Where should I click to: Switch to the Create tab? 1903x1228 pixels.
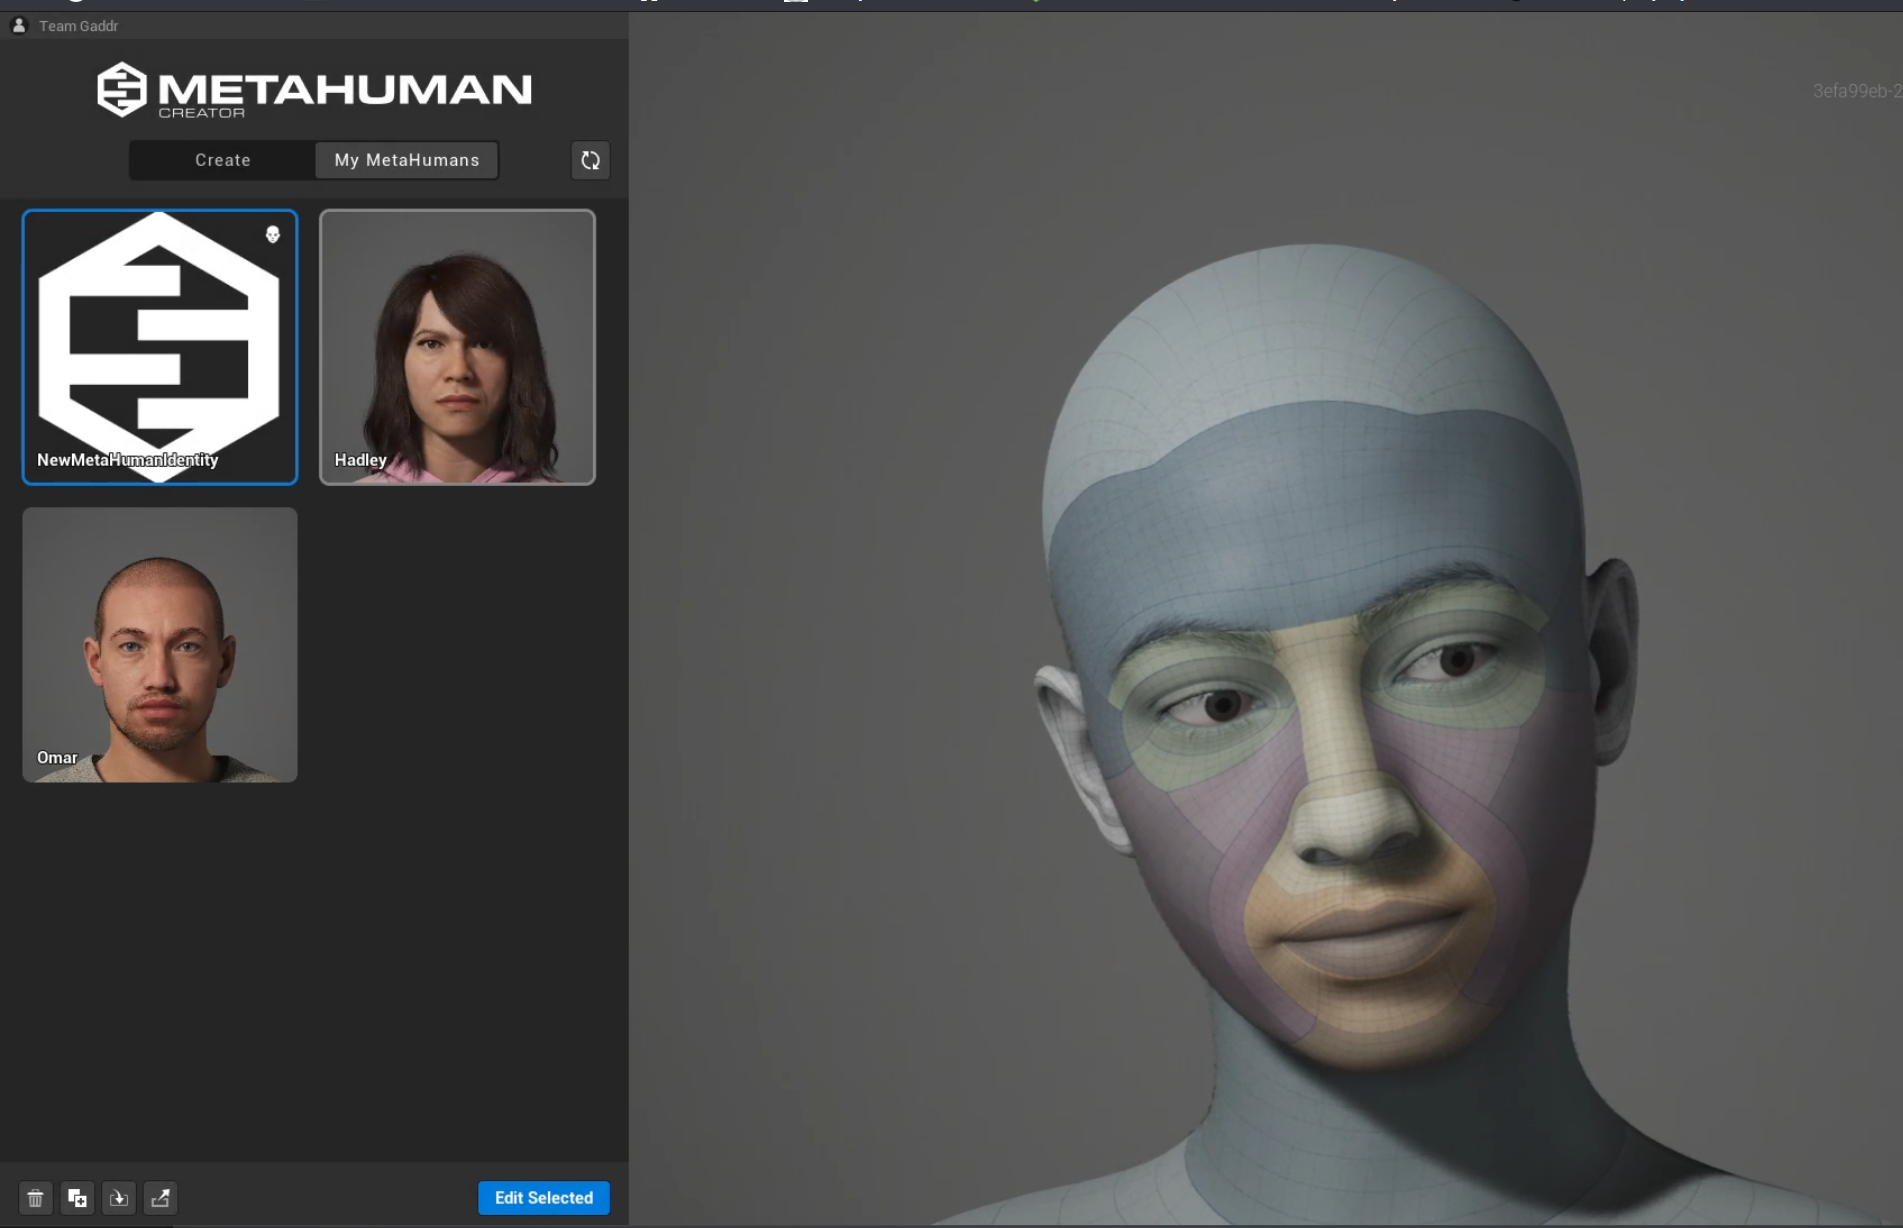coord(222,160)
